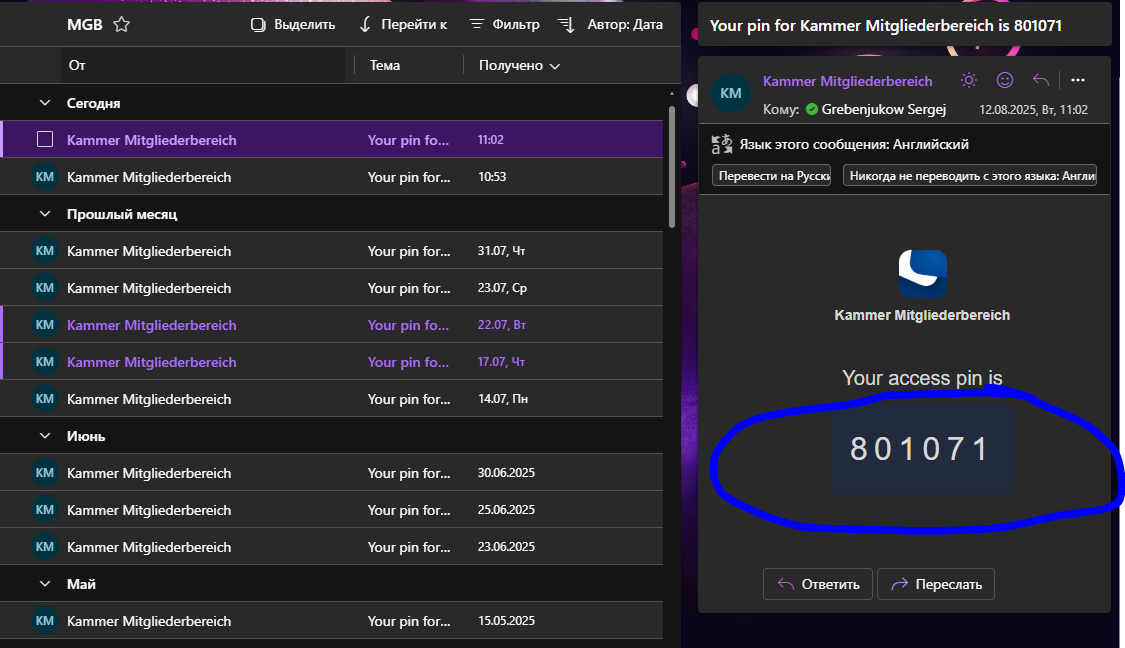Open the email dated 23.07, Ср
The height and width of the screenshot is (648, 1125).
[x=331, y=288]
